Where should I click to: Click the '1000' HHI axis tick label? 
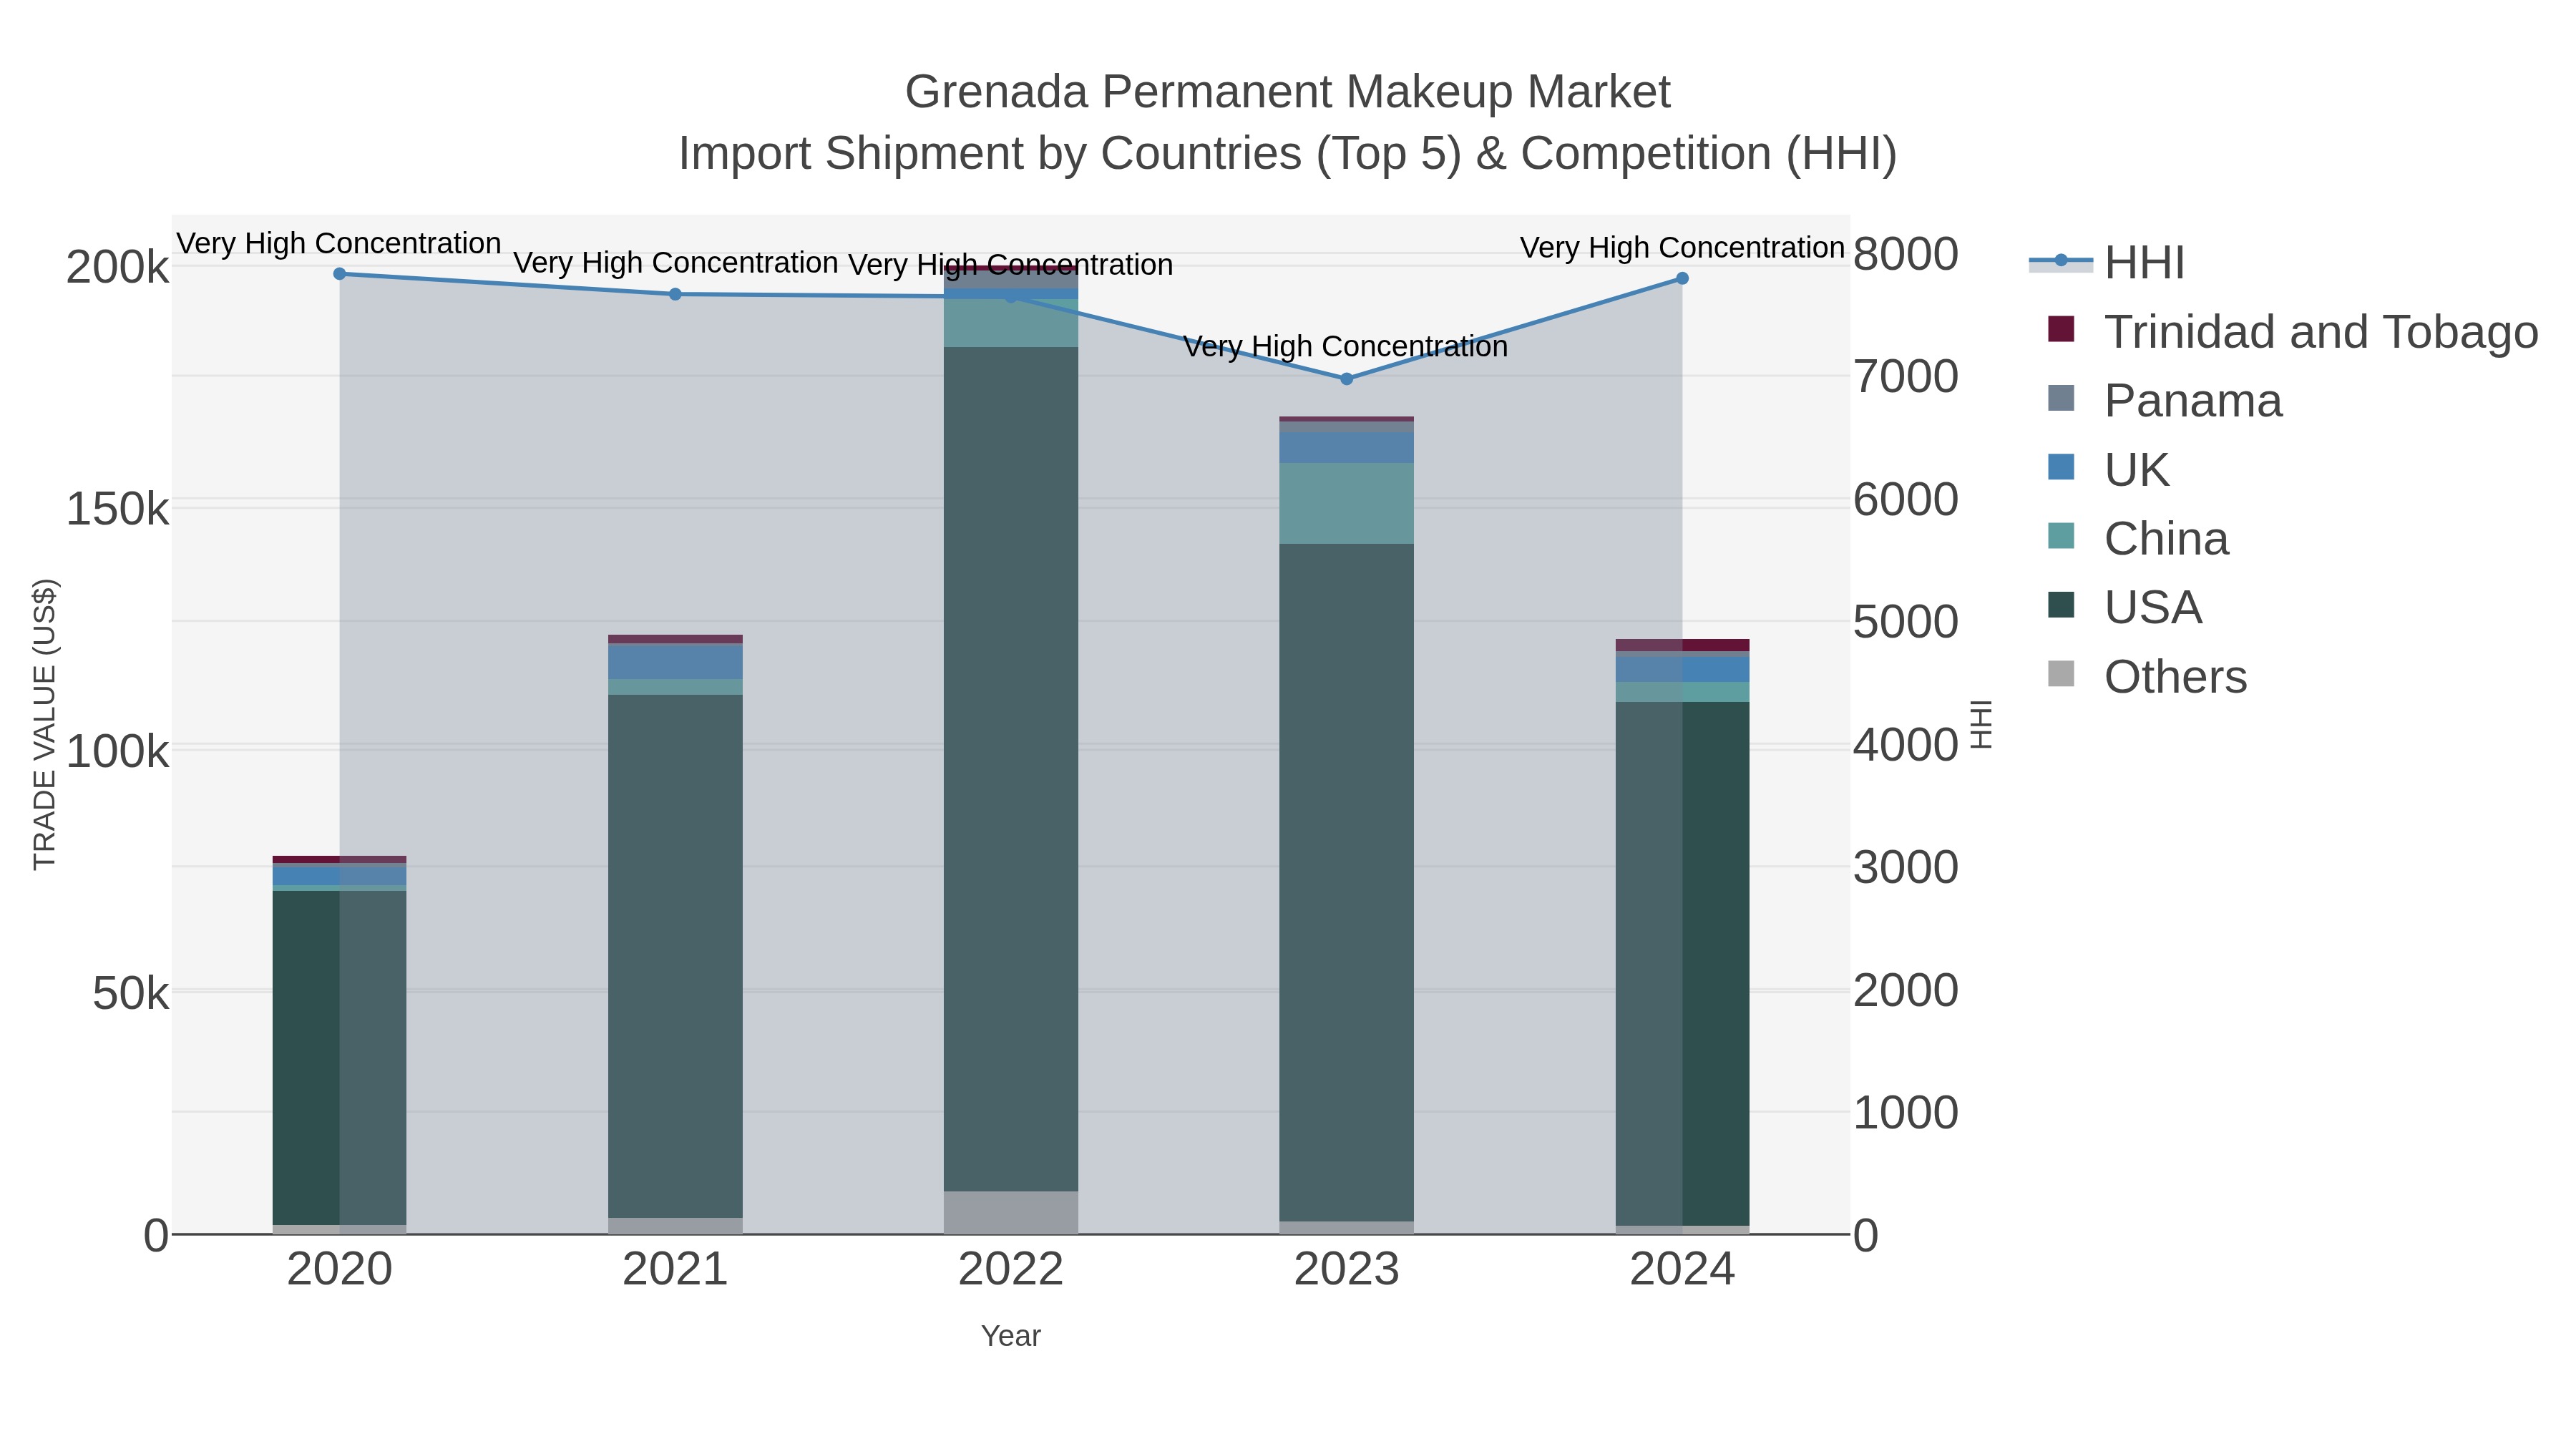tap(1906, 1113)
